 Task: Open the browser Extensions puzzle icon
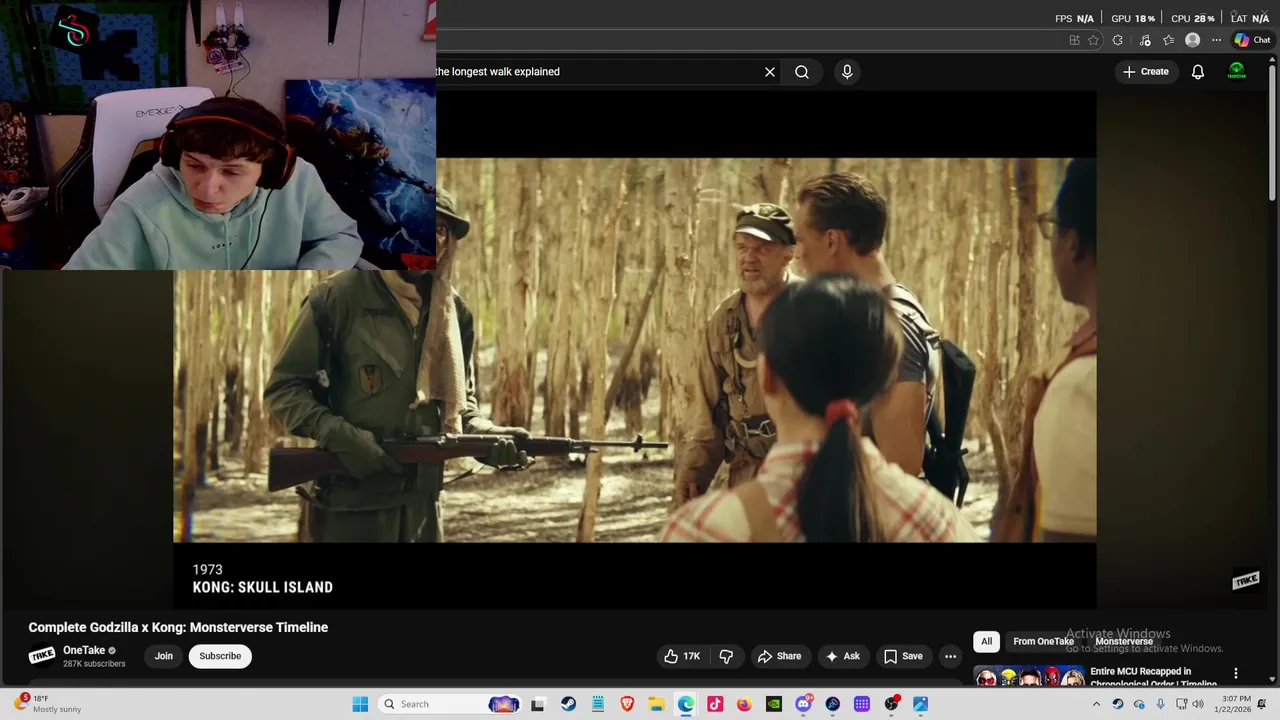[1117, 40]
